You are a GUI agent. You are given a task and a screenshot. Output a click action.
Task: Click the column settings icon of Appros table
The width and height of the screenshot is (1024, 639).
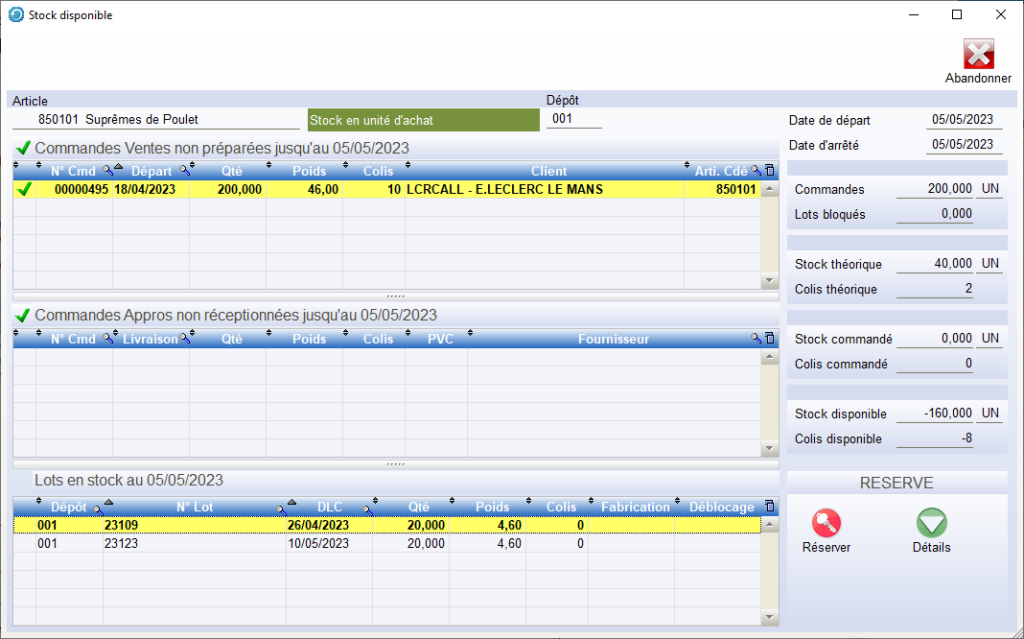(769, 339)
